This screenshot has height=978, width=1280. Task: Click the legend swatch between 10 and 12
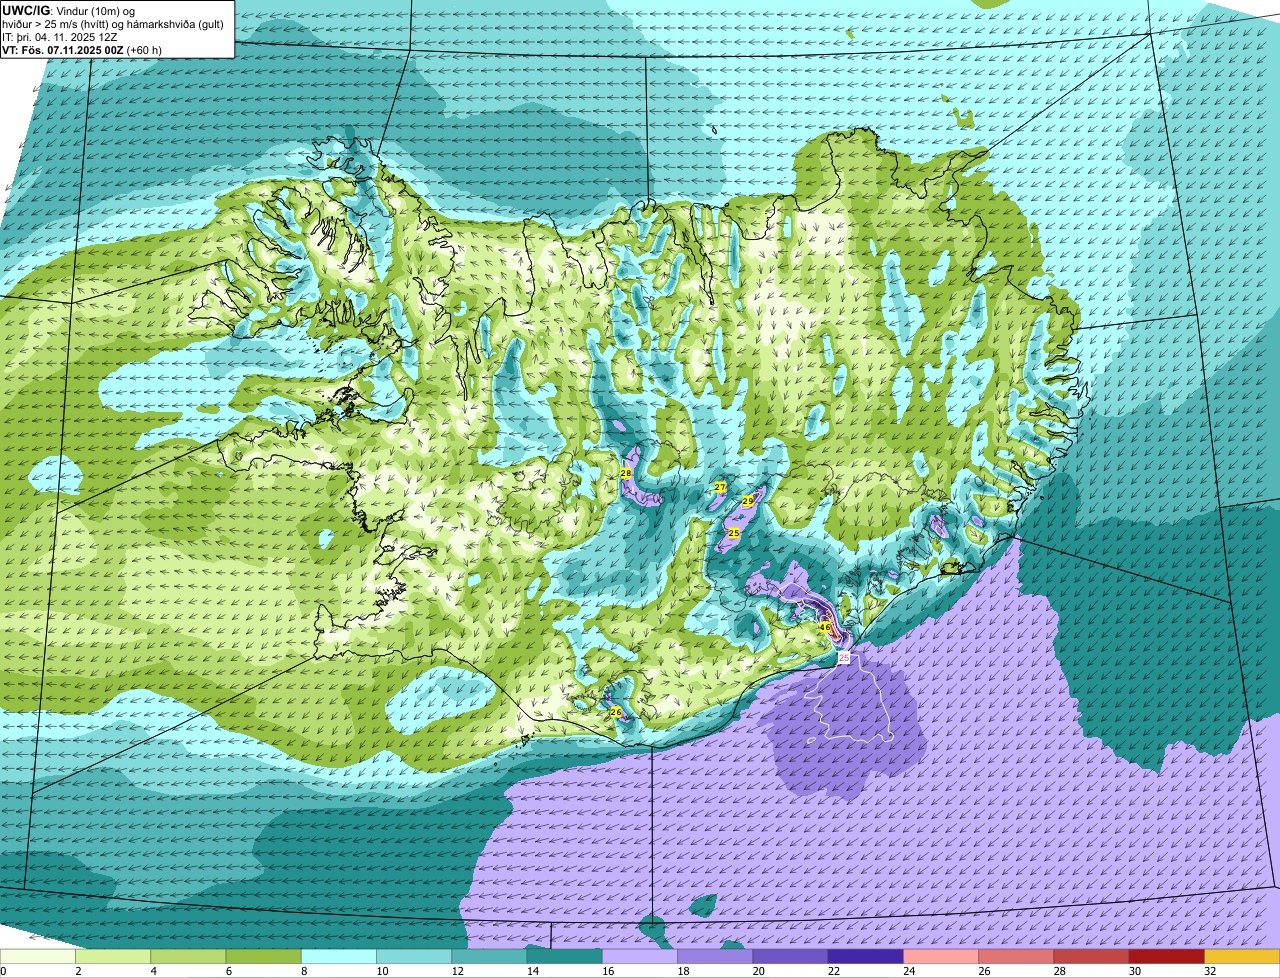click(x=414, y=957)
